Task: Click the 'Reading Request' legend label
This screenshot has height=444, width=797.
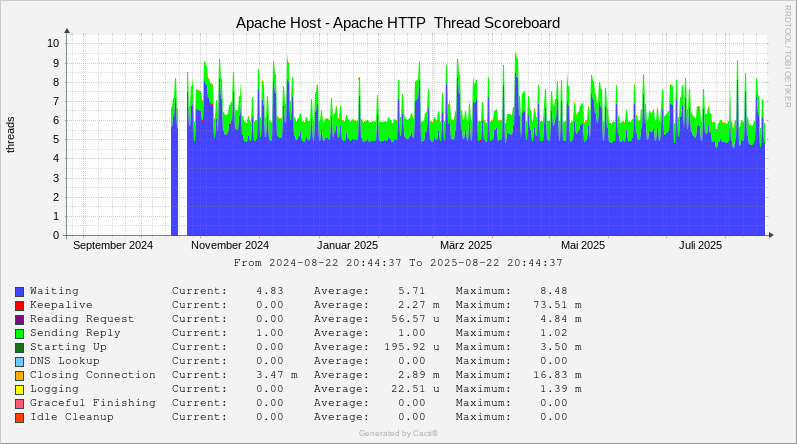Action: pyautogui.click(x=82, y=319)
